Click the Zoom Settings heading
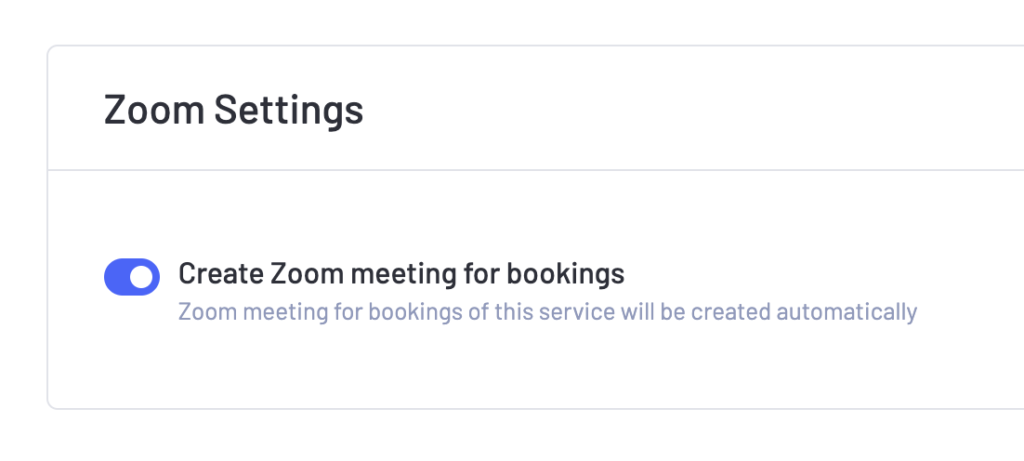Viewport: 1024px width, 461px height. pos(233,109)
